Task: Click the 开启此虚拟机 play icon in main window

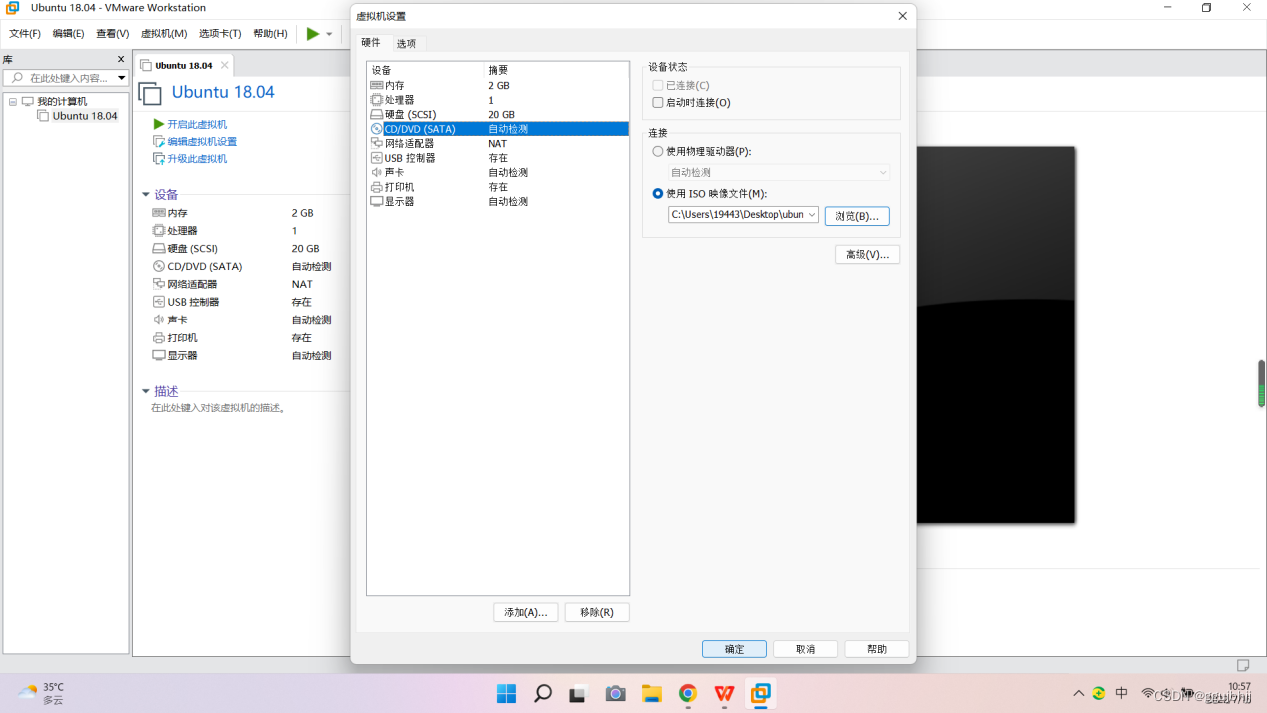Action: click(158, 124)
